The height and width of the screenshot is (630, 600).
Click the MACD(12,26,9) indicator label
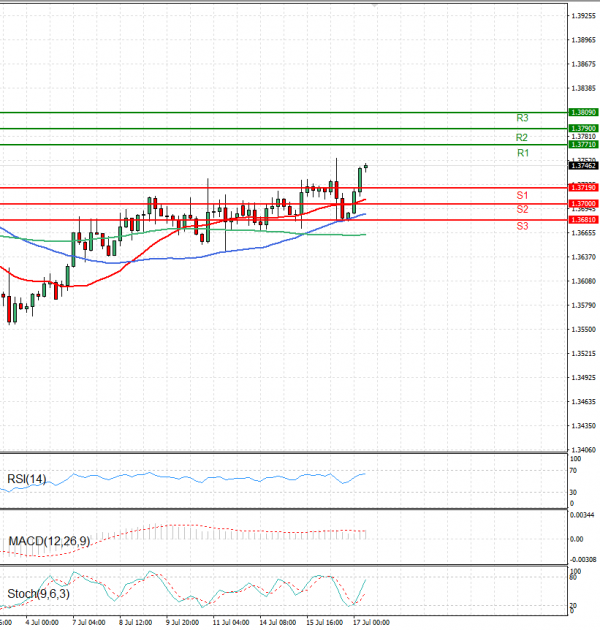click(x=49, y=541)
